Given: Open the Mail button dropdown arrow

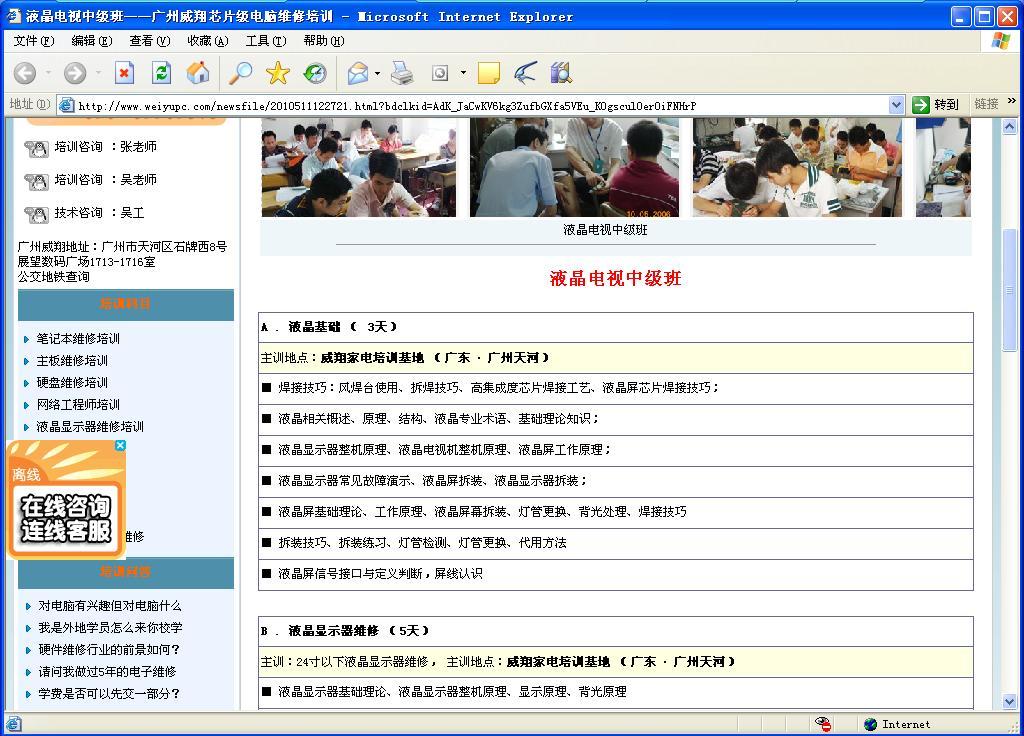Looking at the screenshot, I should coord(377,73).
